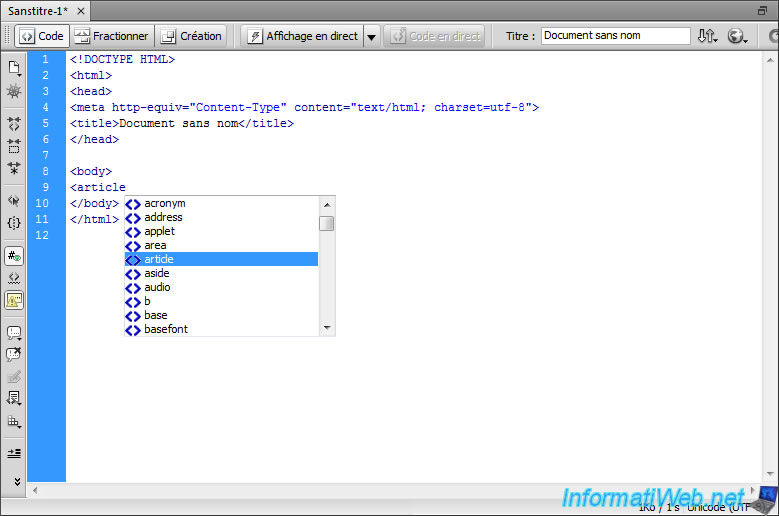This screenshot has width=779, height=516.
Task: Choose address from the tag hints
Action: click(x=221, y=217)
